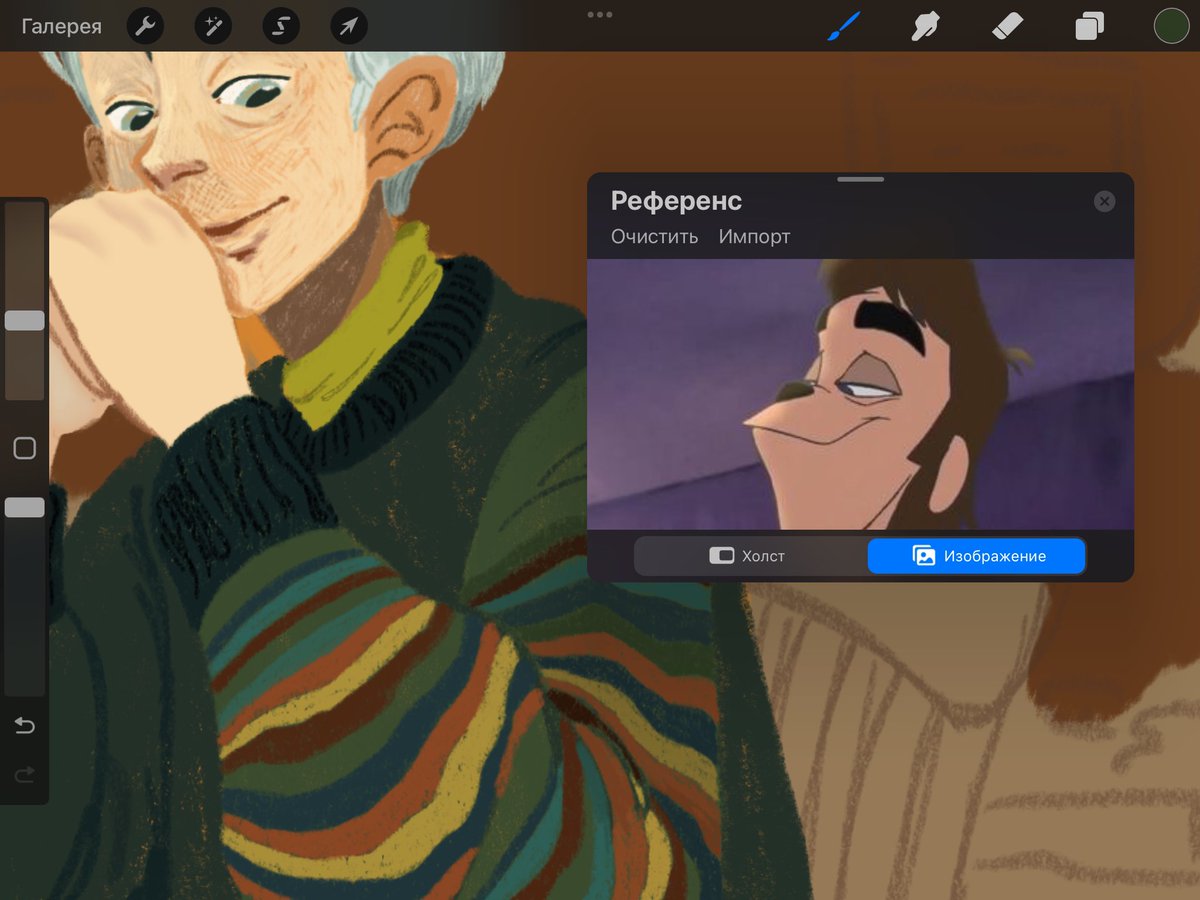Click the brush size slider handle

25,320
